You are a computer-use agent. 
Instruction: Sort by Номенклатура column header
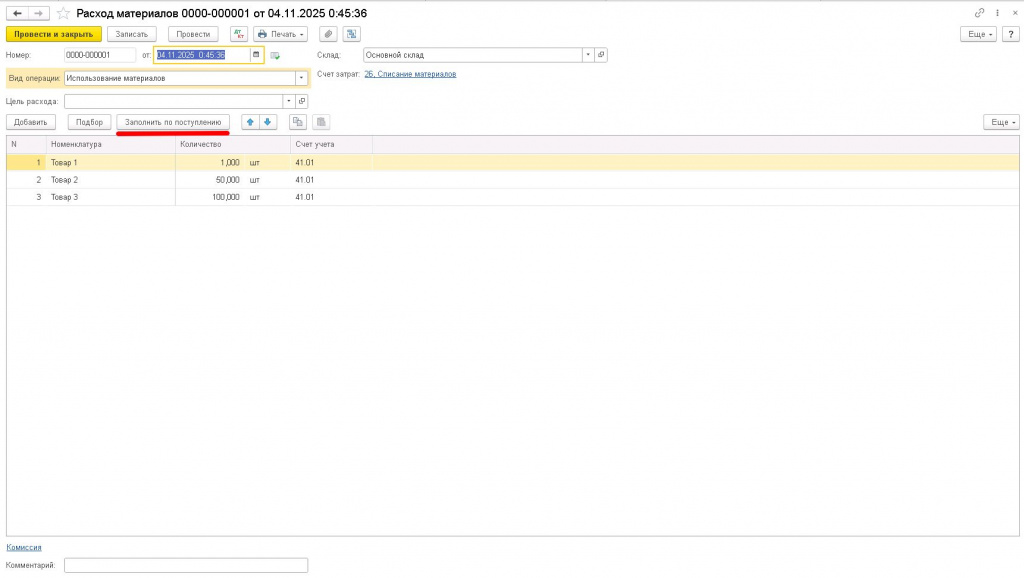pyautogui.click(x=111, y=144)
